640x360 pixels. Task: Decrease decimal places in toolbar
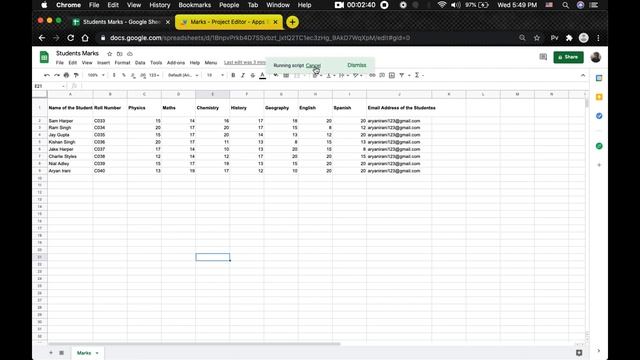pos(133,75)
